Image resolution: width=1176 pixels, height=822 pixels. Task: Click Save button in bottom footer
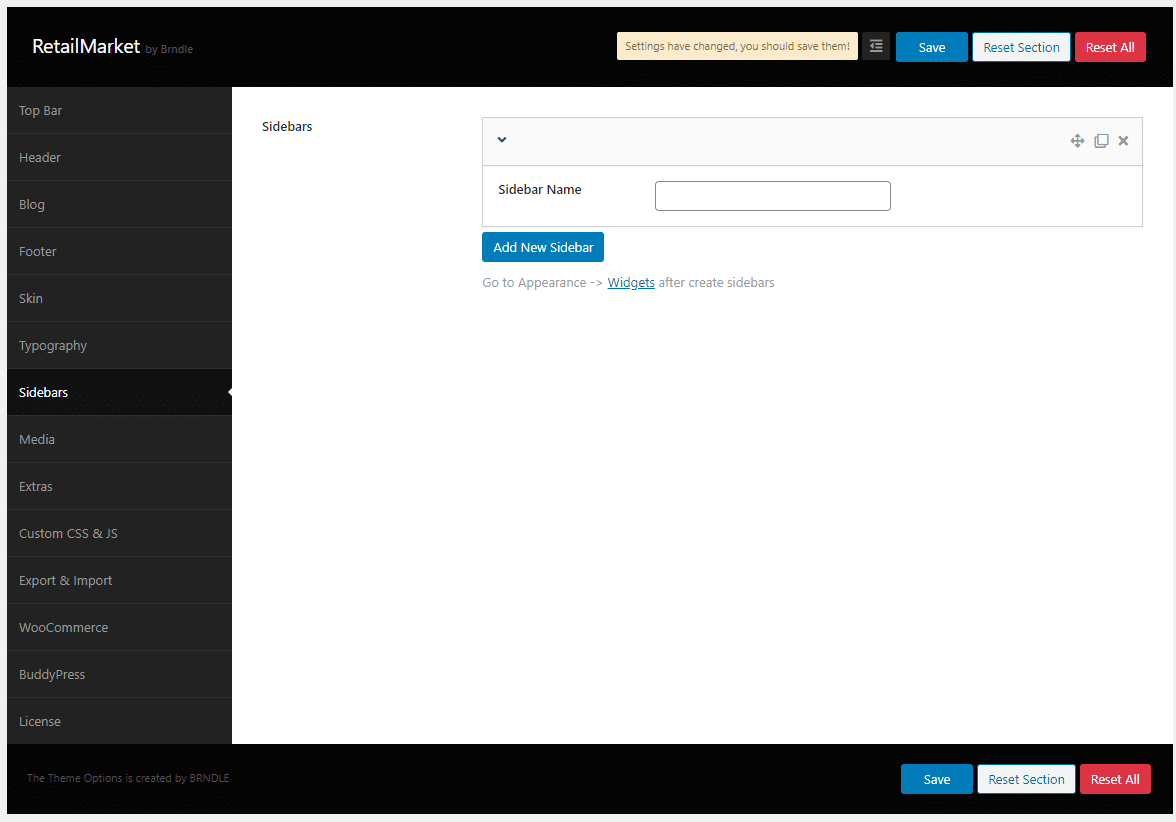[937, 779]
